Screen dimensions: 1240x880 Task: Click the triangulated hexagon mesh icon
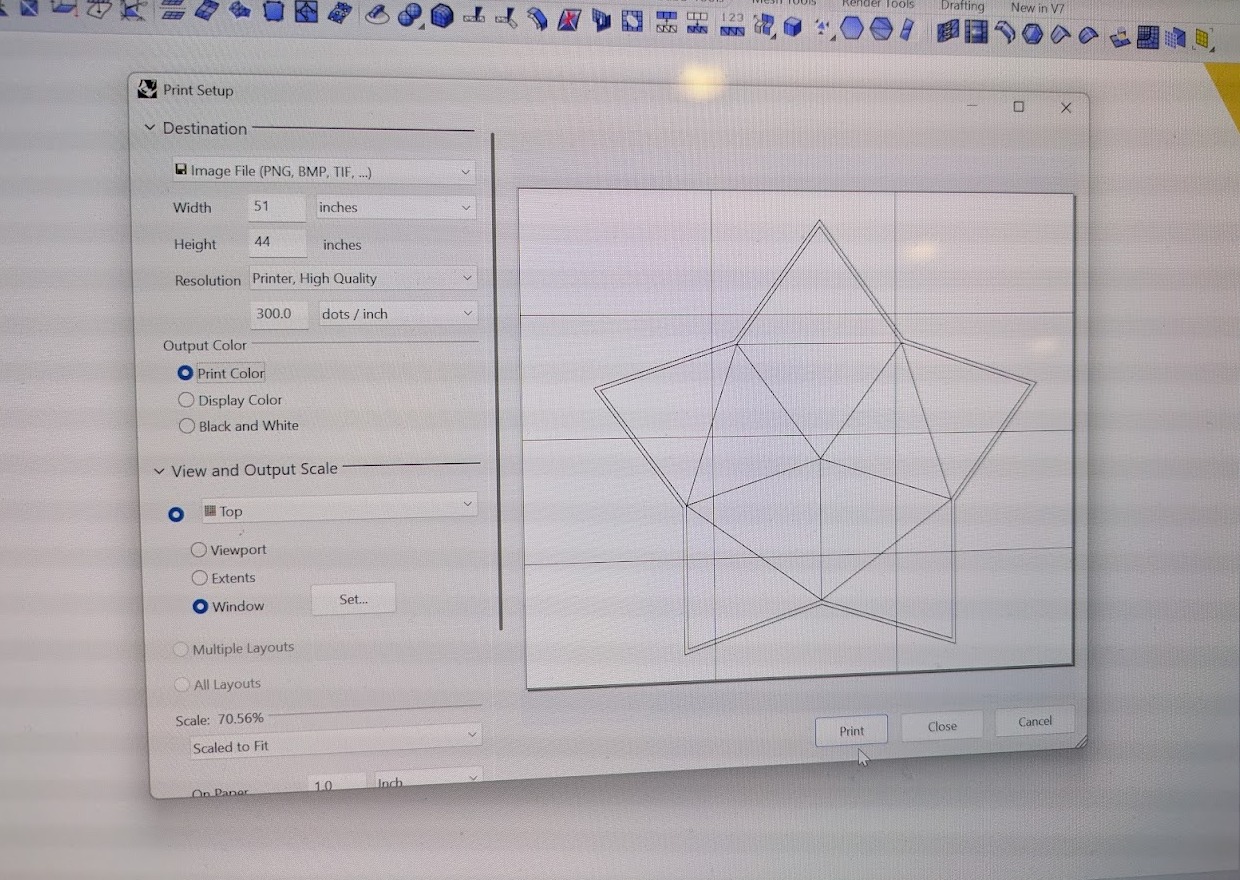(x=880, y=29)
